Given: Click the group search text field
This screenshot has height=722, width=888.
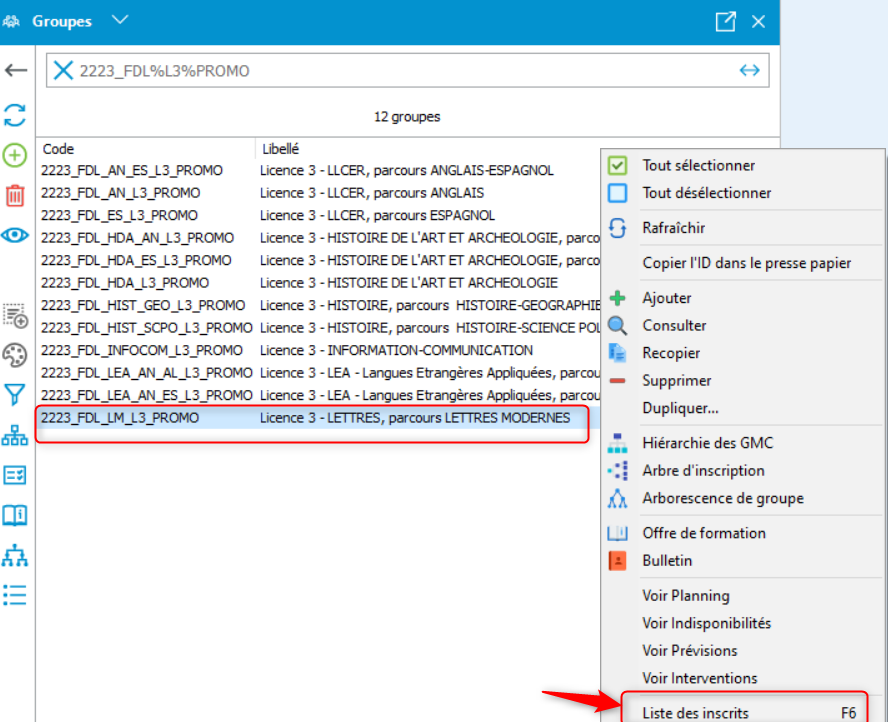Looking at the screenshot, I should pos(400,70).
